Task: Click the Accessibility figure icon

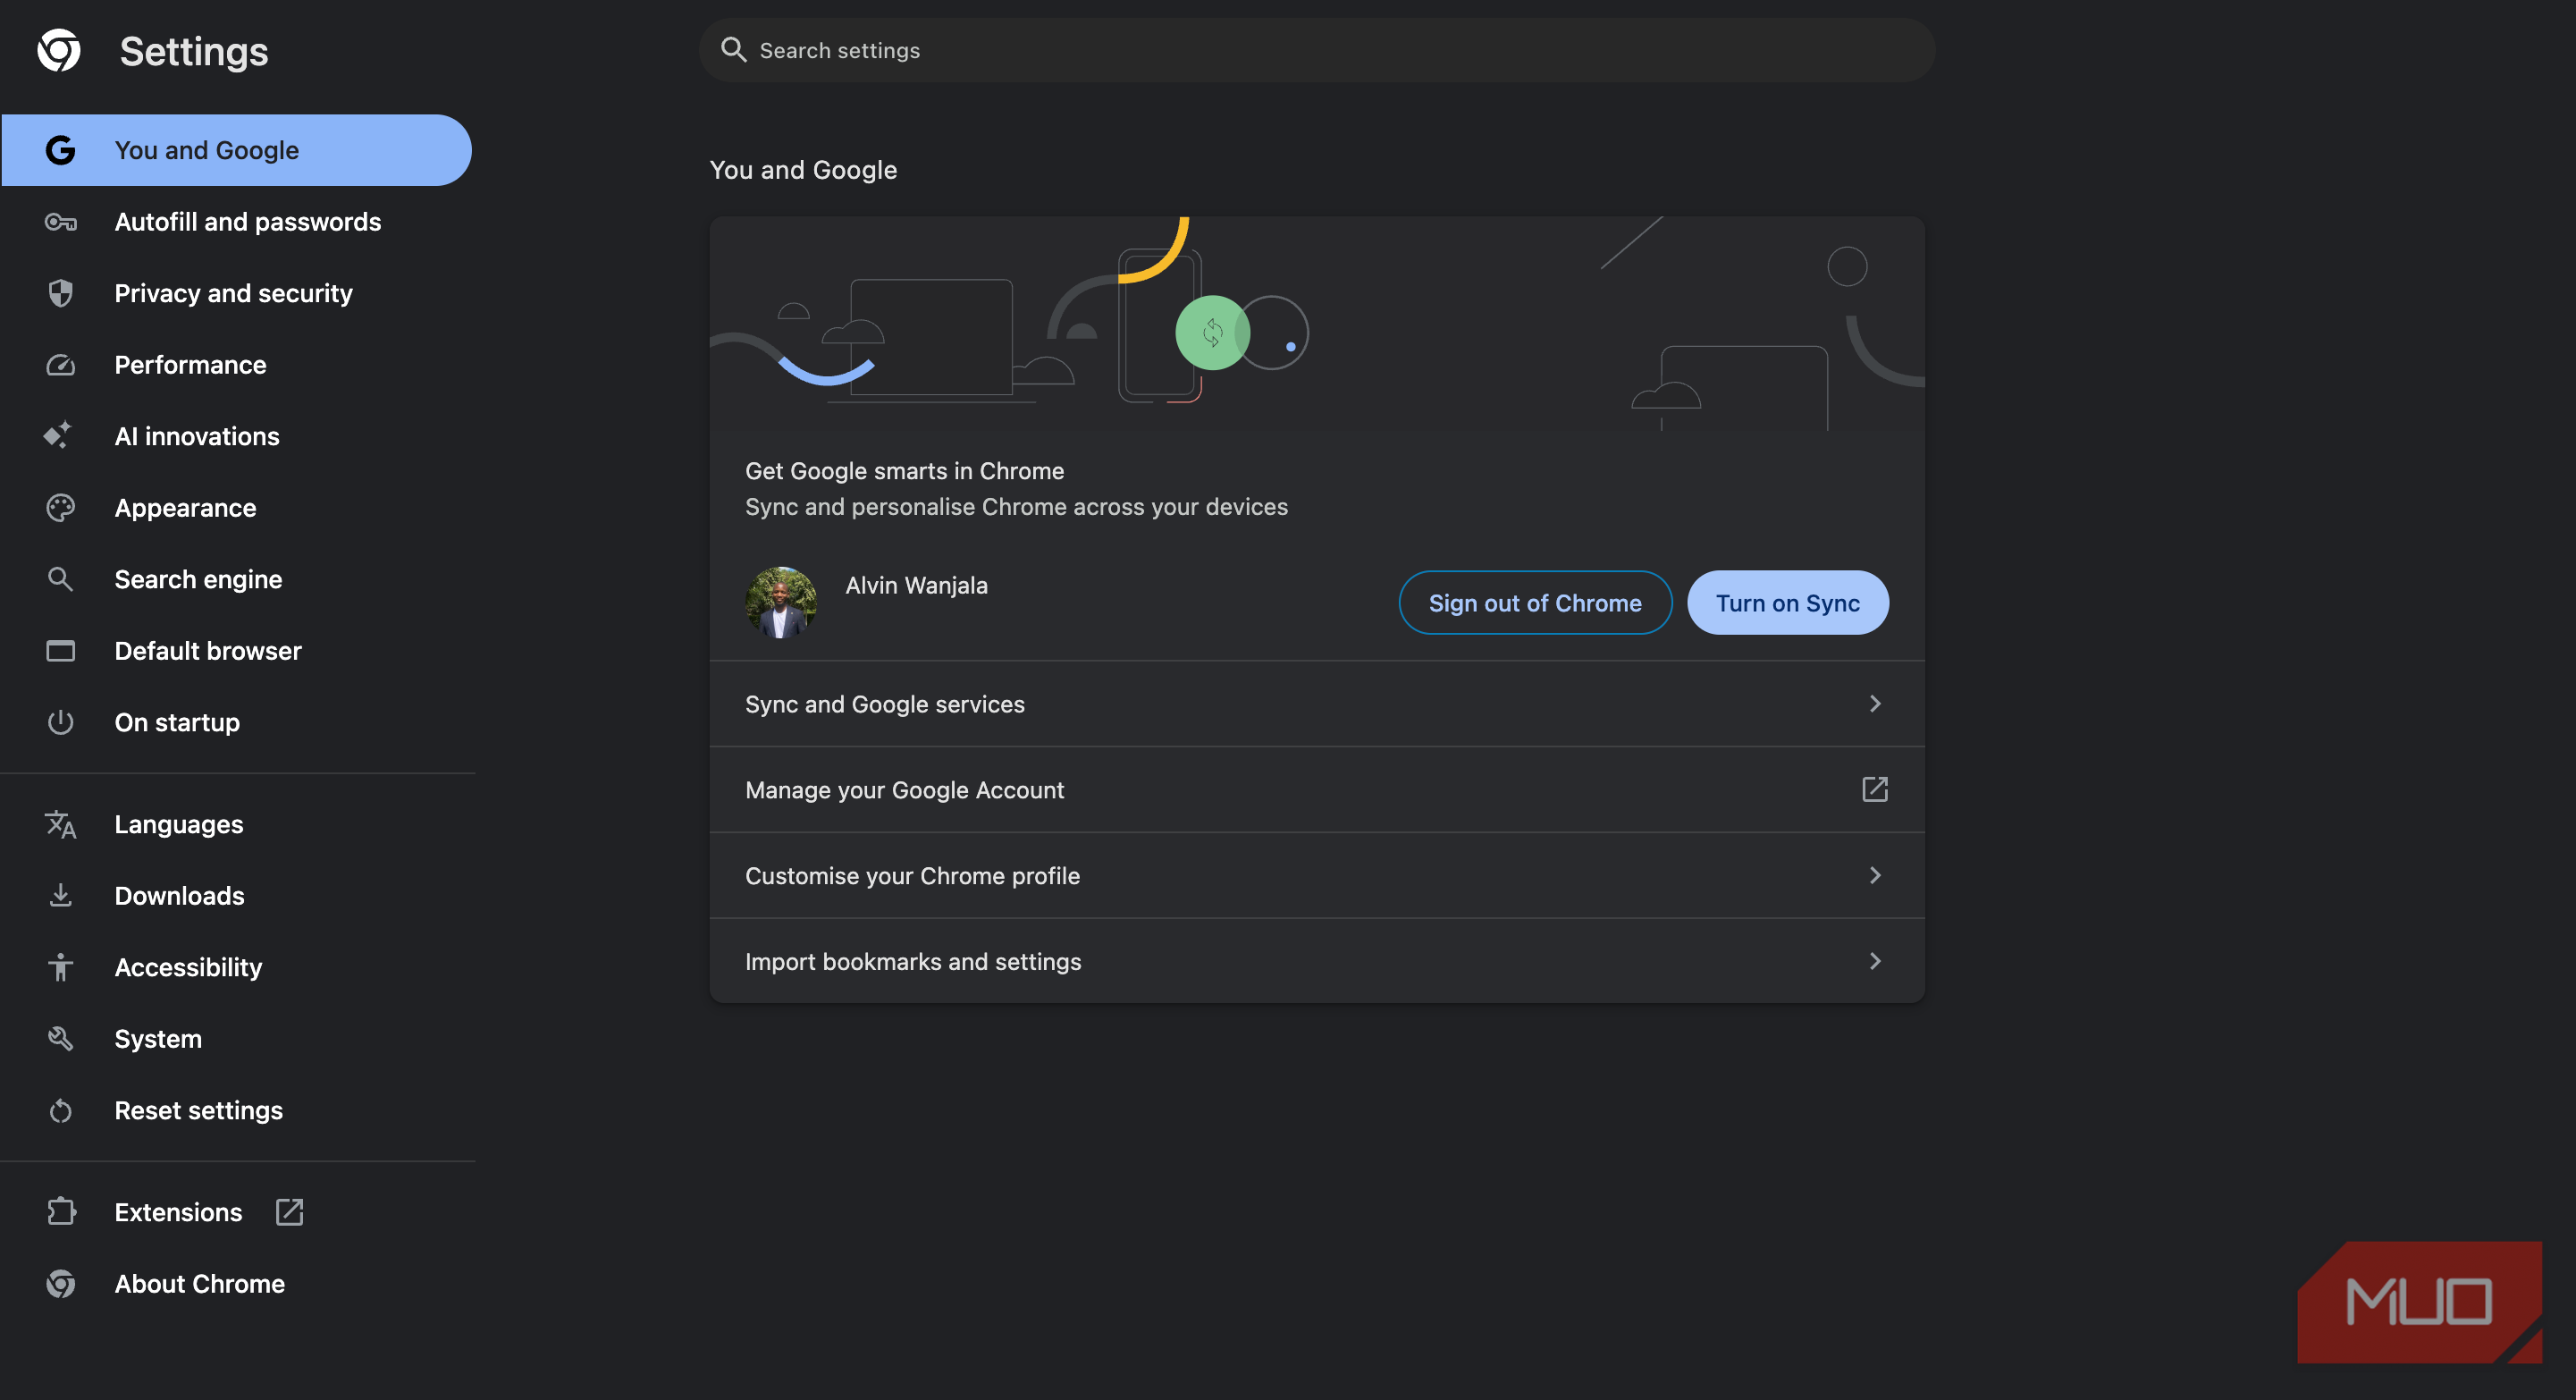Action: (x=60, y=967)
